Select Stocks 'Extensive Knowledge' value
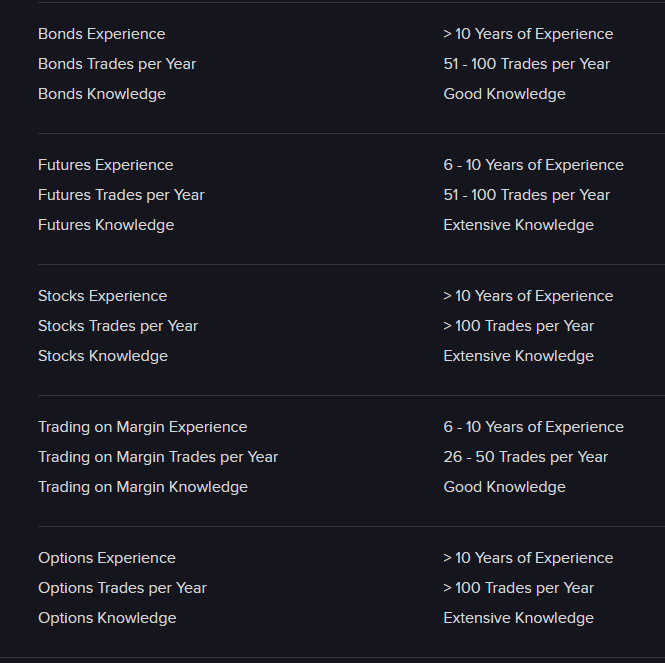This screenshot has height=663, width=665. tap(518, 356)
